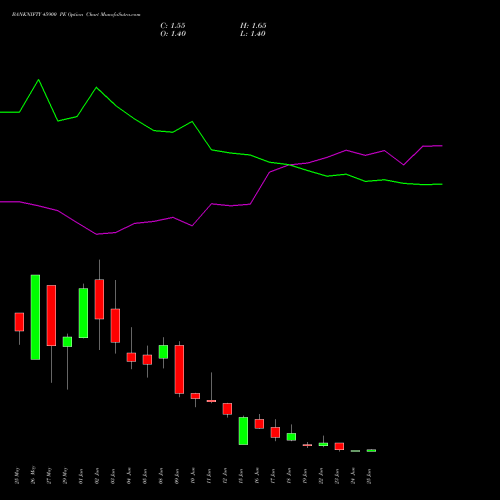
Task: Click the 19 Jun date label
Action: tap(305, 476)
